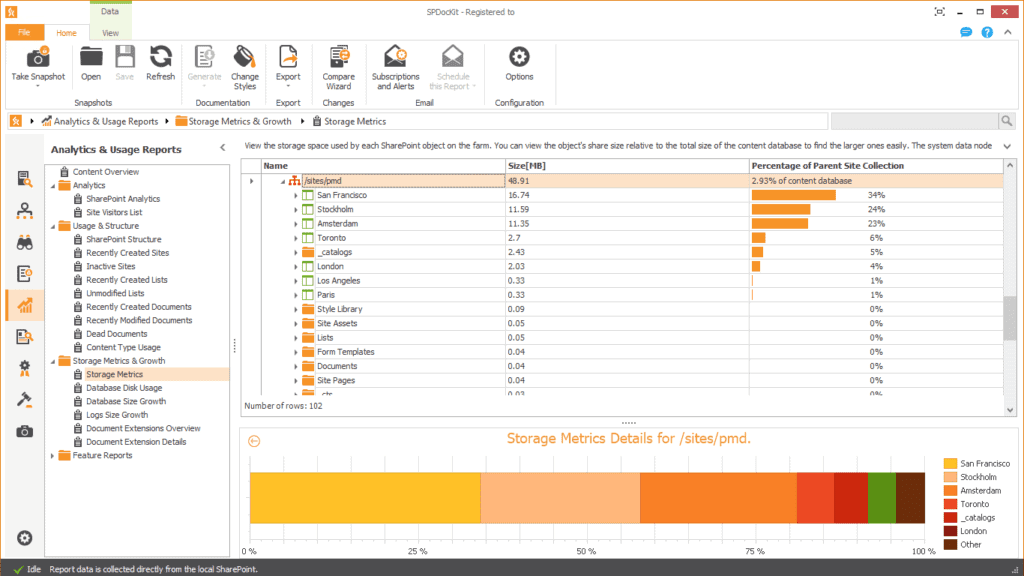Sort by the Size[MB] column header
This screenshot has width=1024, height=576.
(627, 166)
